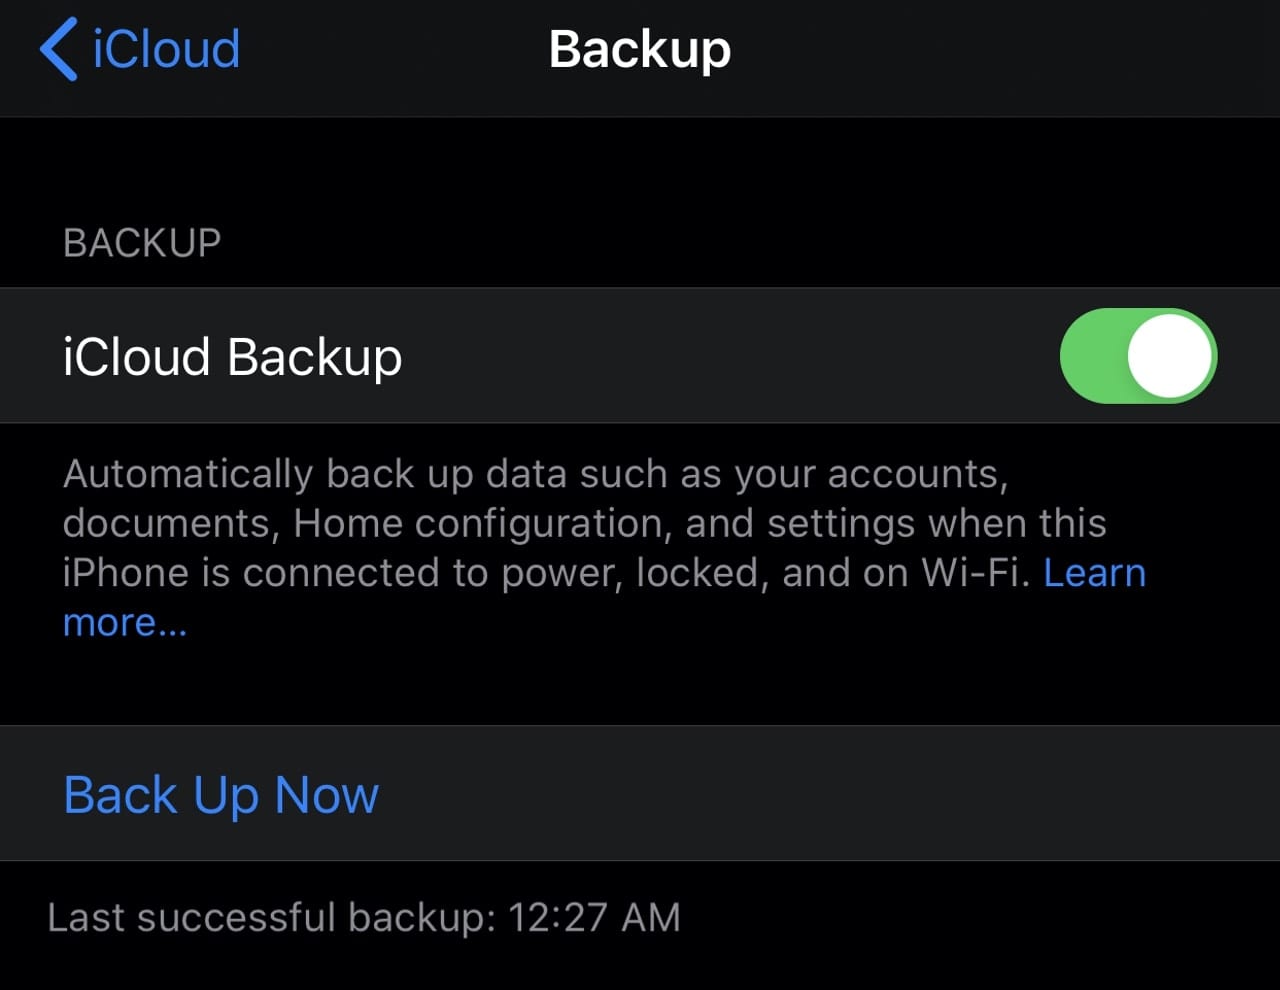Viewport: 1280px width, 990px height.
Task: Select the BACKUP section header
Action: click(142, 243)
